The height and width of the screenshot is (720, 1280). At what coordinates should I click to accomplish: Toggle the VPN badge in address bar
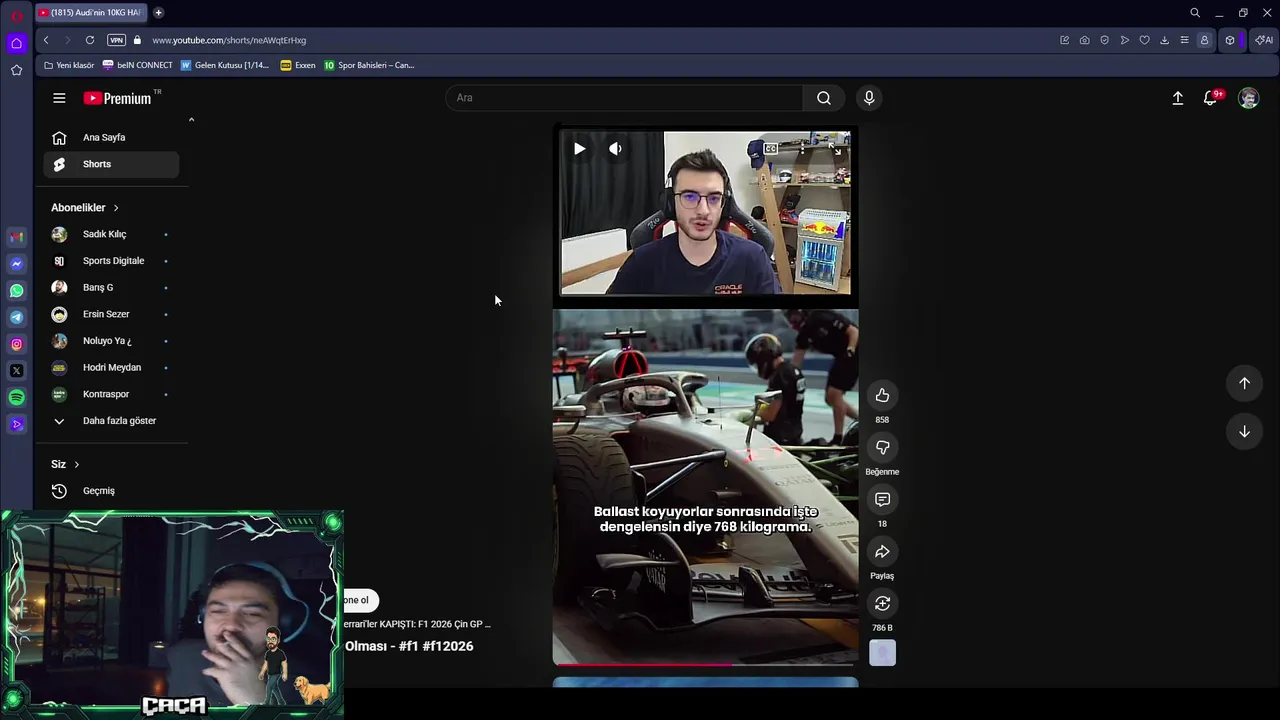click(x=116, y=40)
